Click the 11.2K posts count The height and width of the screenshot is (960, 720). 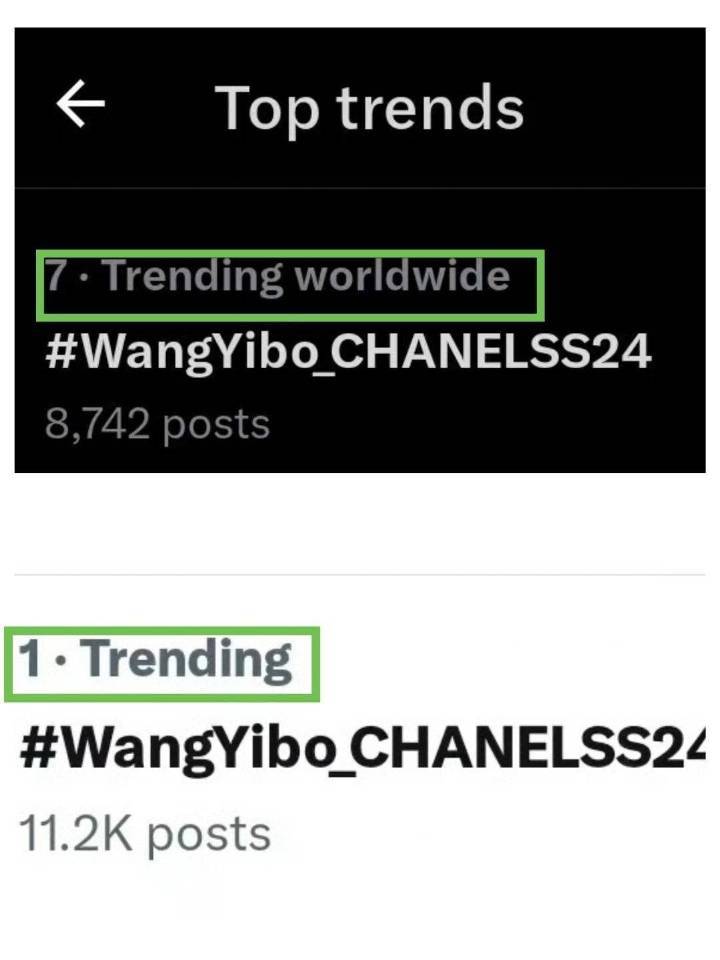[x=145, y=834]
